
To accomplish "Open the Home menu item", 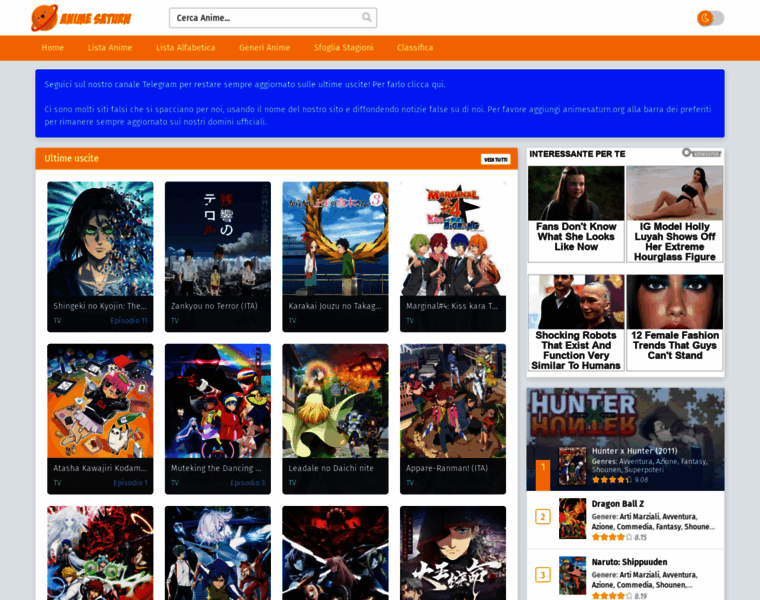I will [x=52, y=47].
